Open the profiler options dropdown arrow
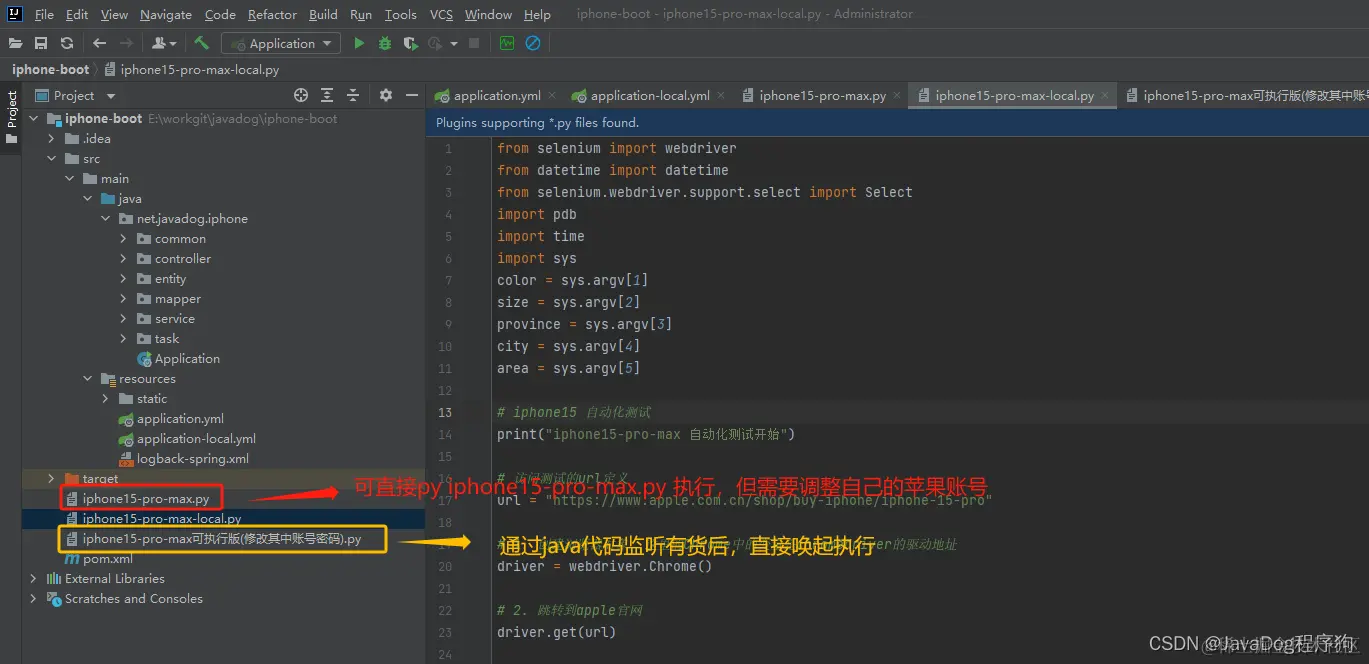Image resolution: width=1369 pixels, height=664 pixels. 454,43
